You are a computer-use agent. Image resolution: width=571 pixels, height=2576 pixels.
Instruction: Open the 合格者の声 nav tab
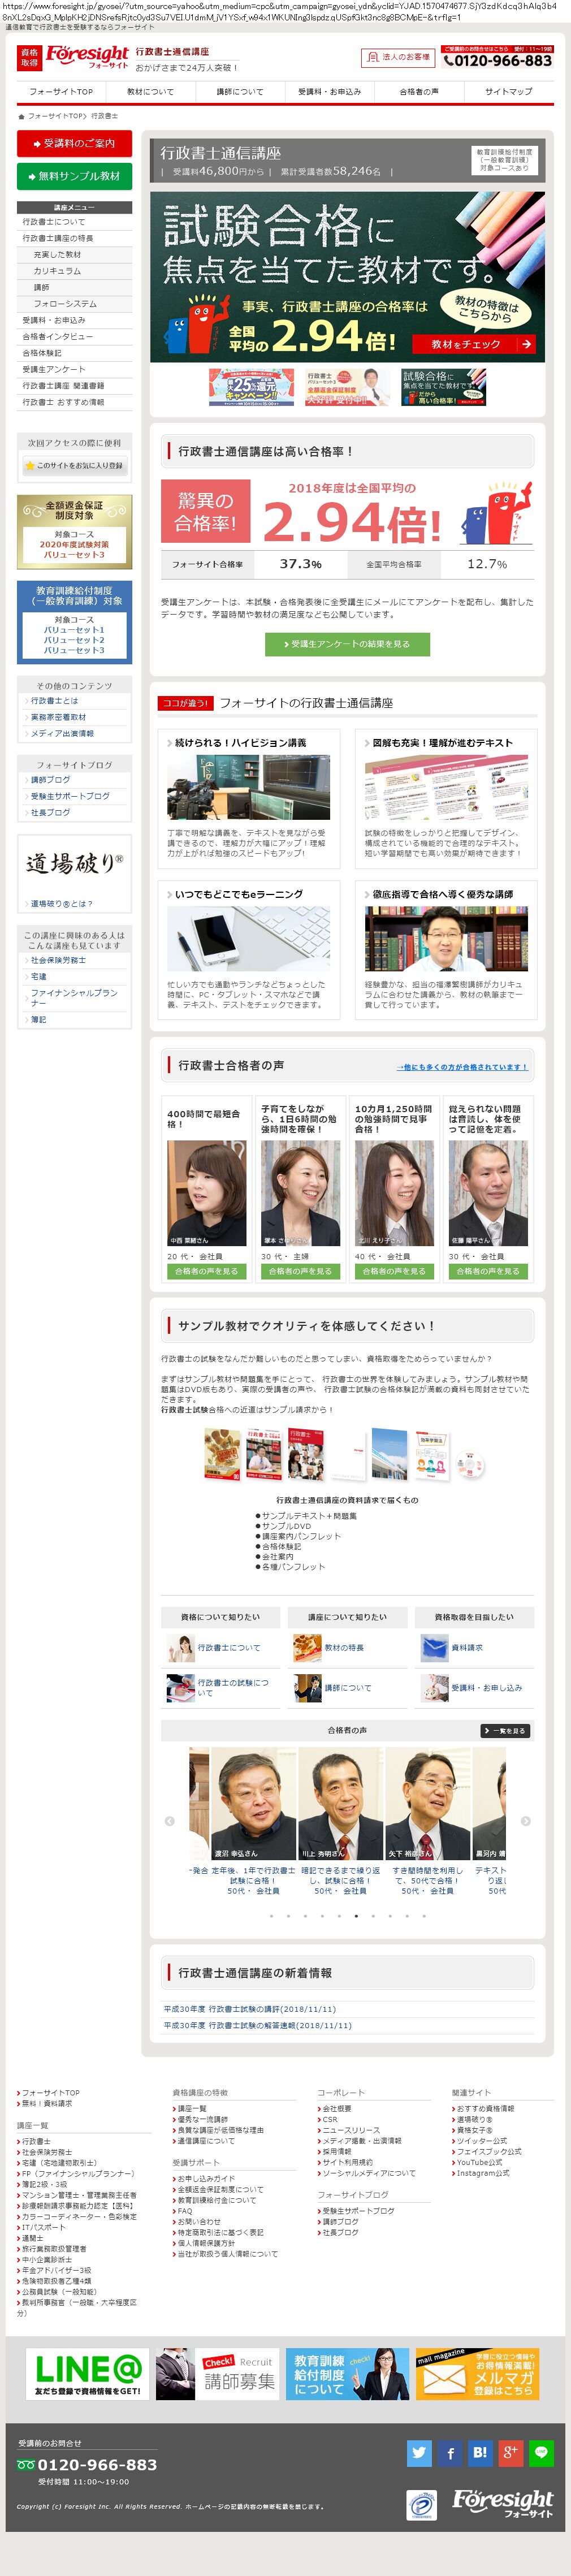click(419, 91)
